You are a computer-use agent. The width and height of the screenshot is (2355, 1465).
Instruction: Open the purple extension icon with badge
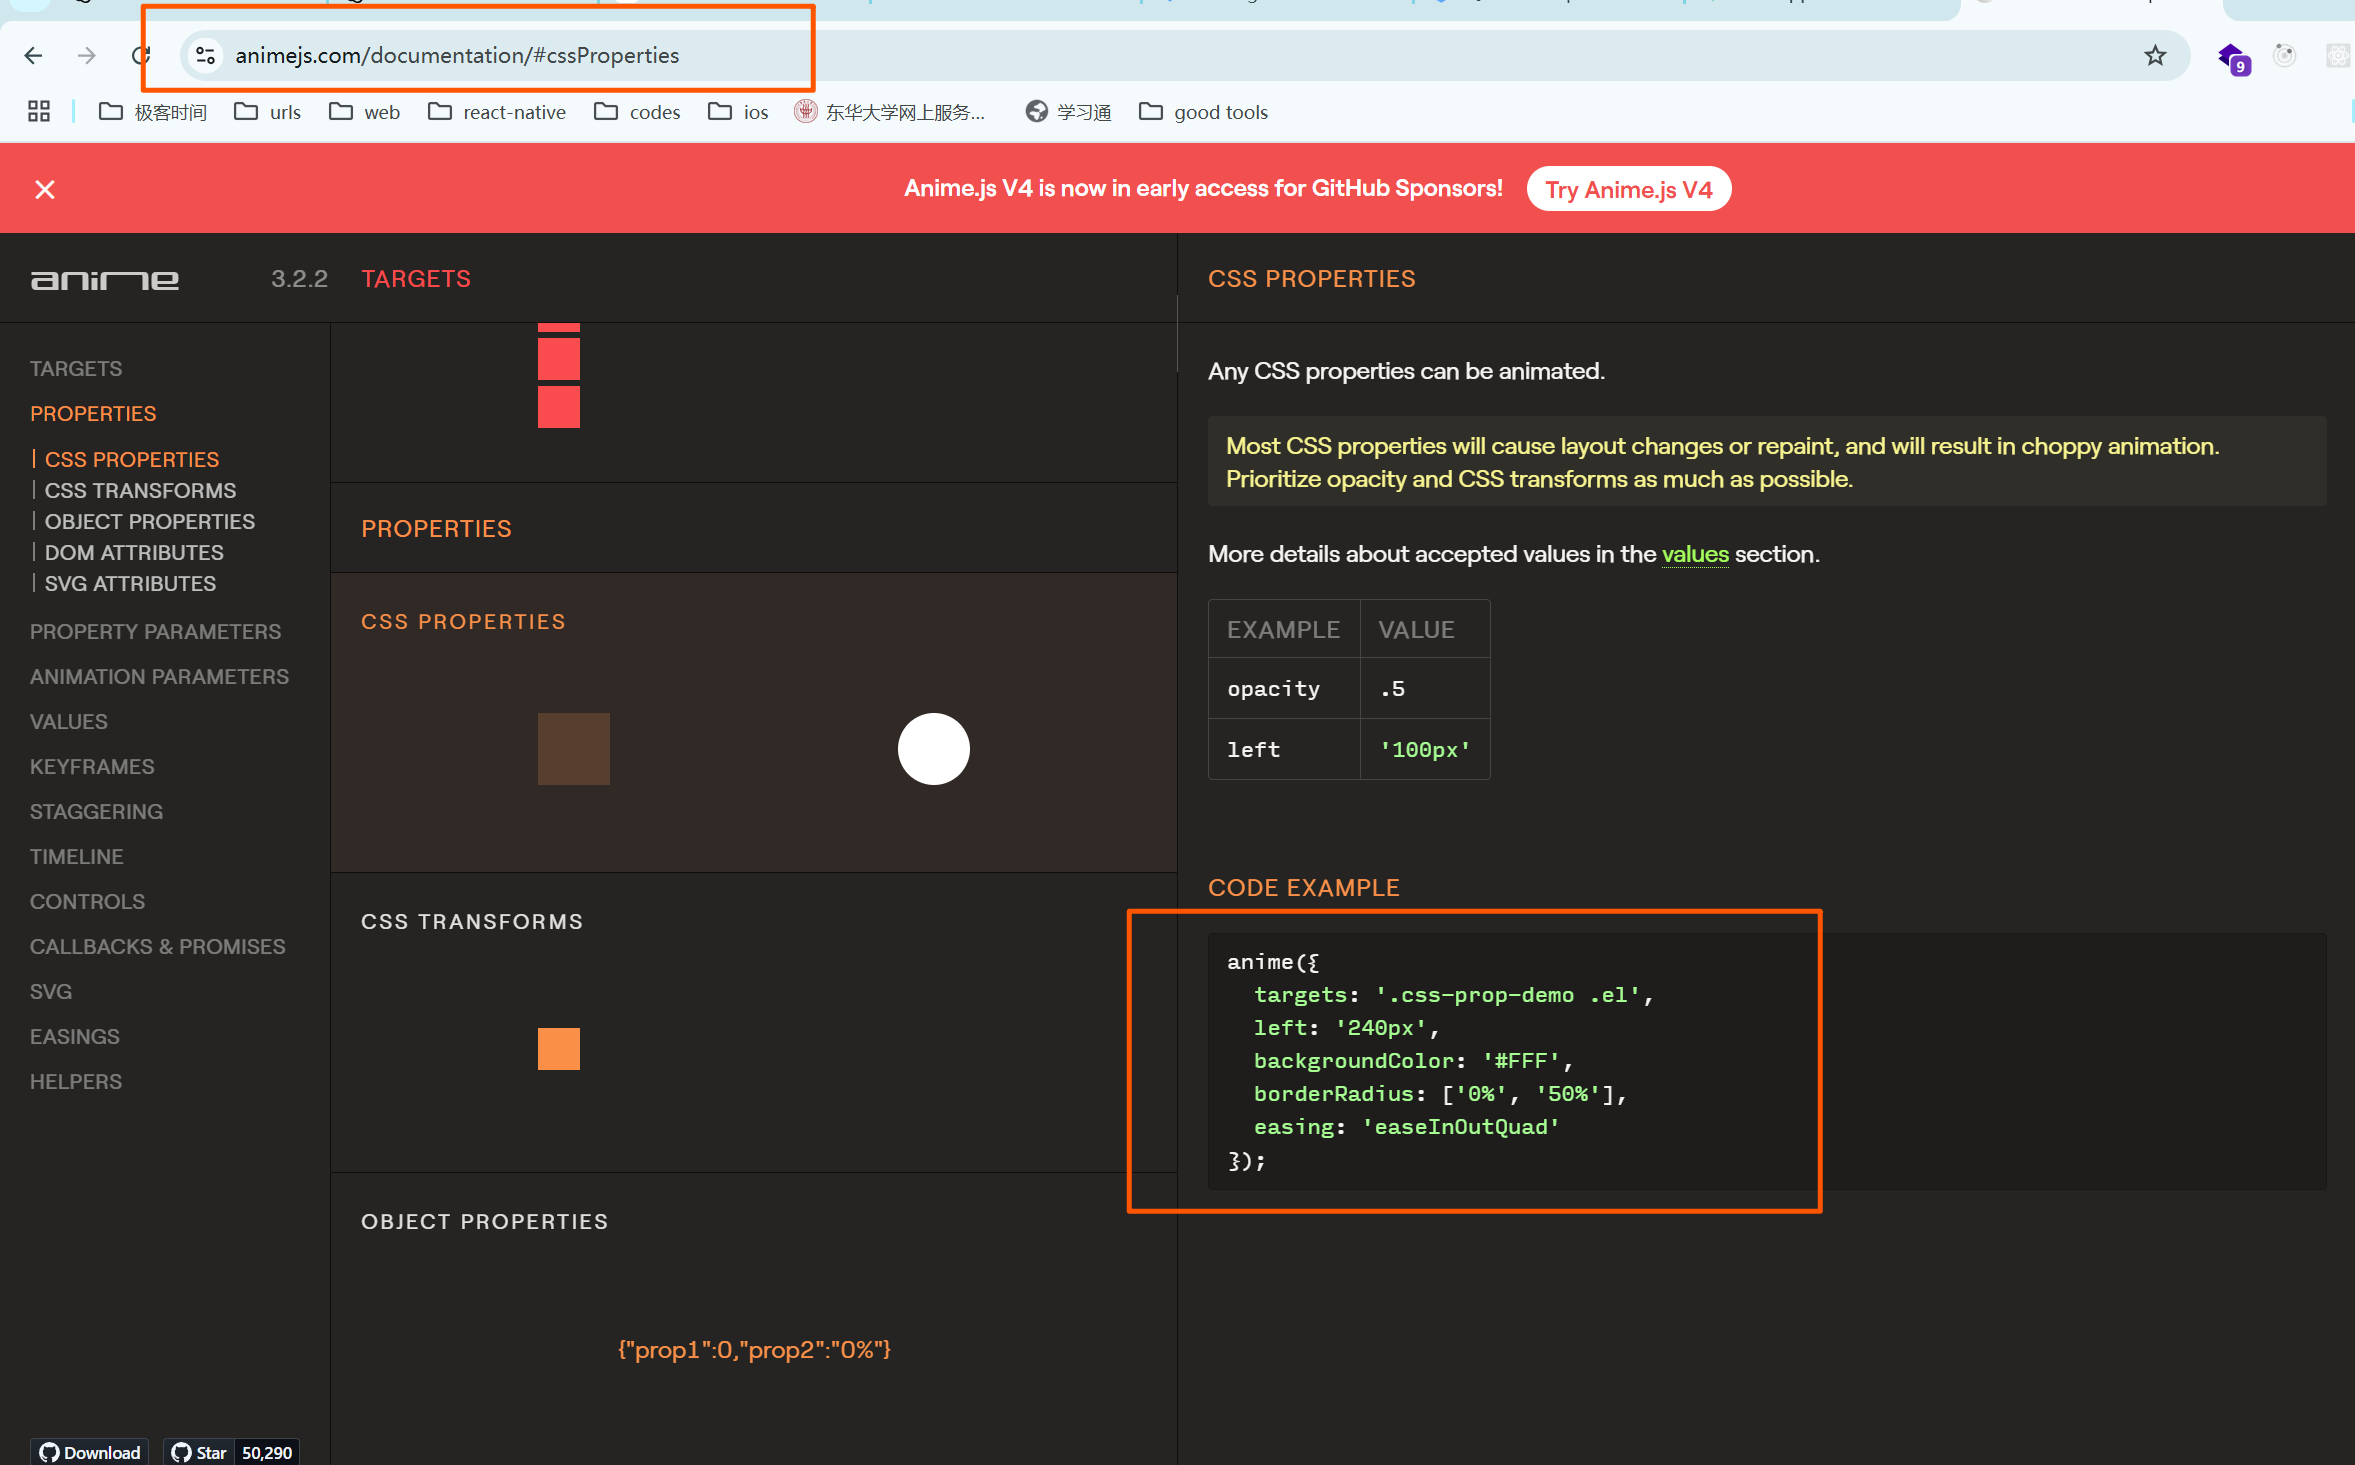tap(2232, 58)
